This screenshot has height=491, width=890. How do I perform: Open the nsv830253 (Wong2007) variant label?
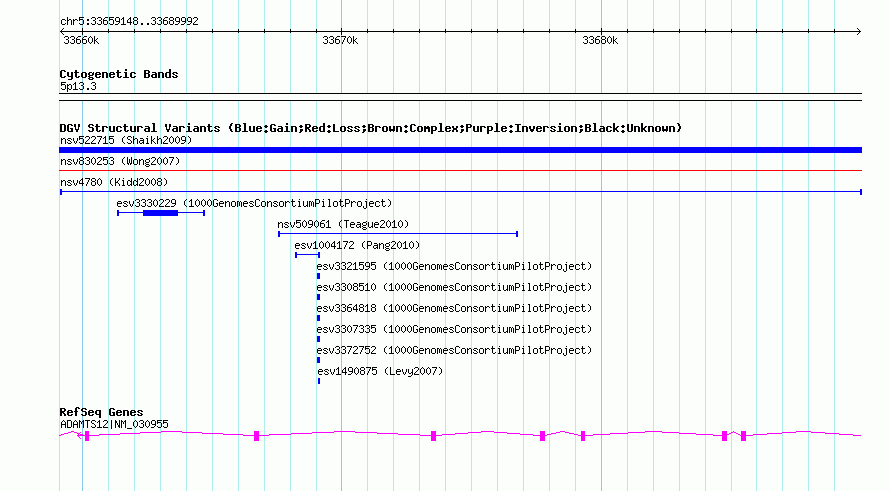point(120,161)
